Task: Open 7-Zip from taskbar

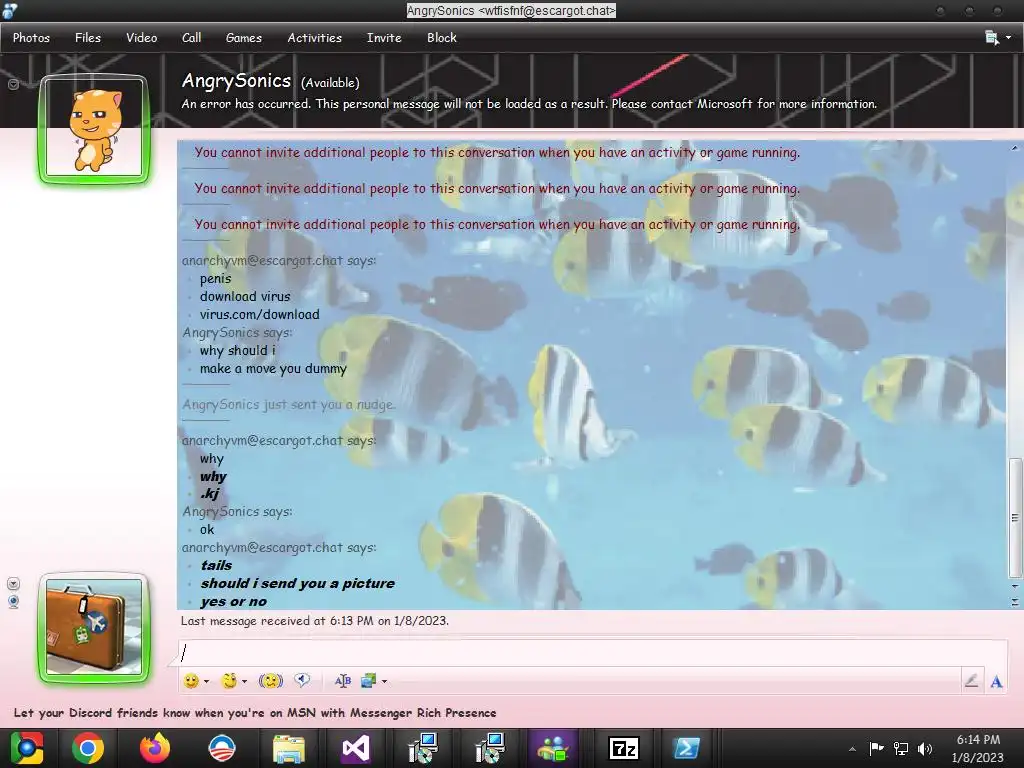Action: pyautogui.click(x=623, y=748)
